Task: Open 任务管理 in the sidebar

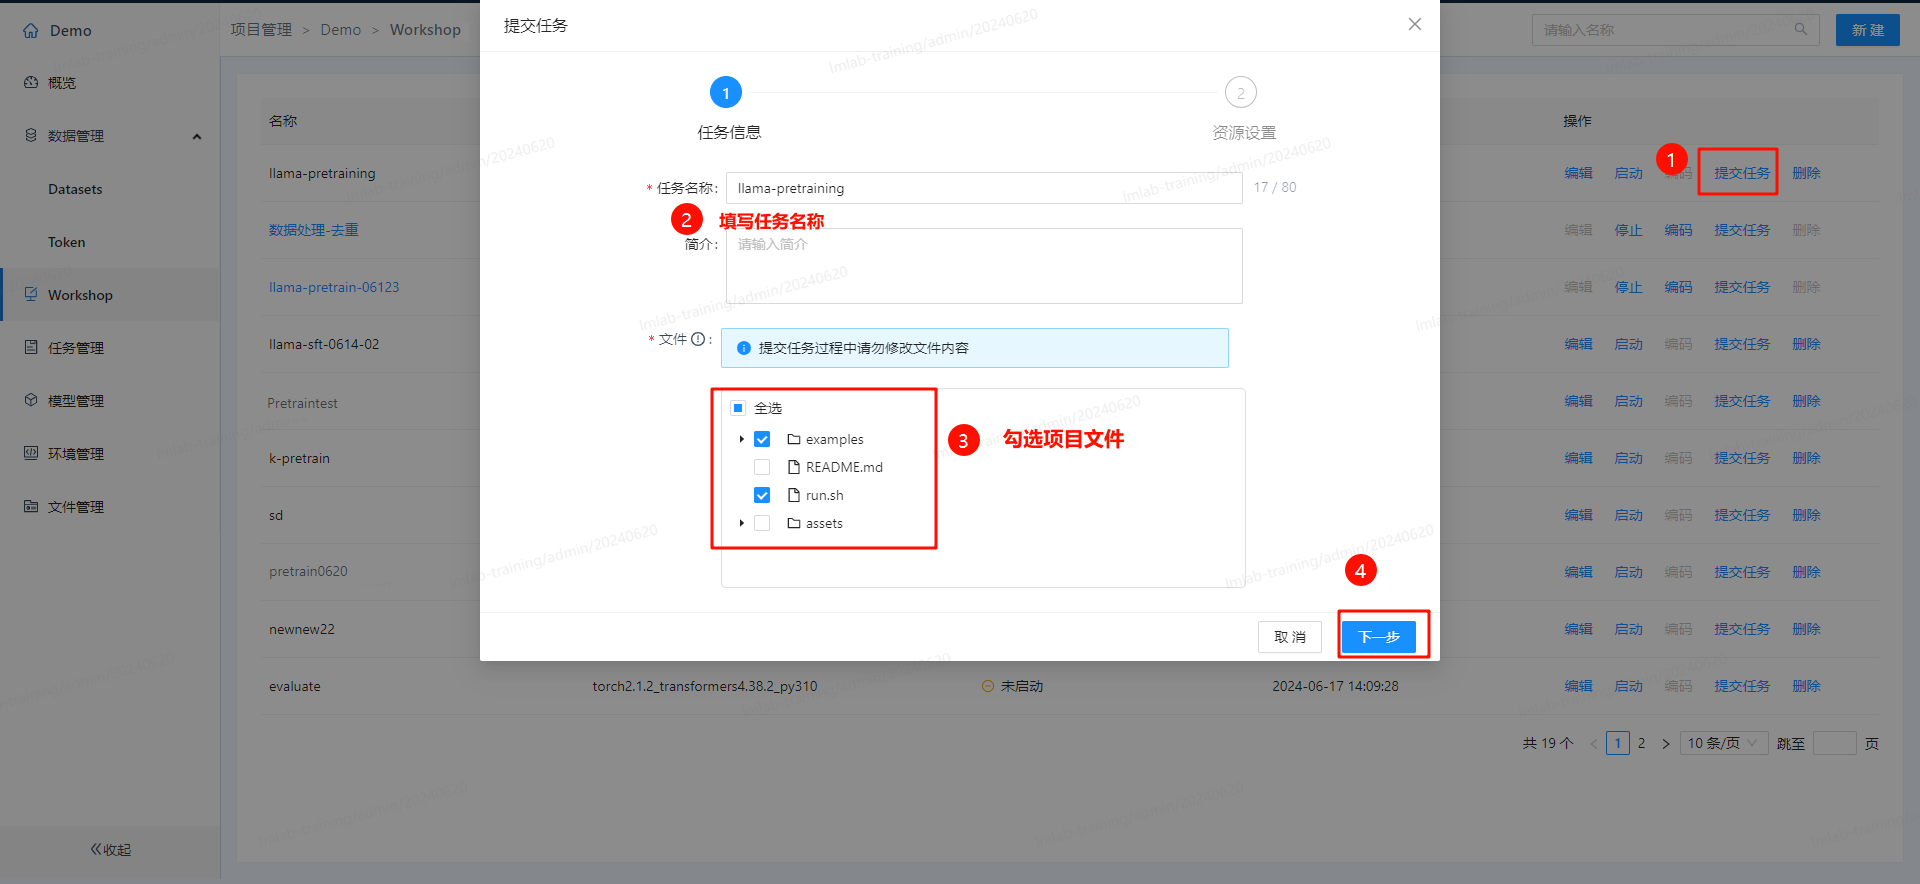Action: click(76, 348)
